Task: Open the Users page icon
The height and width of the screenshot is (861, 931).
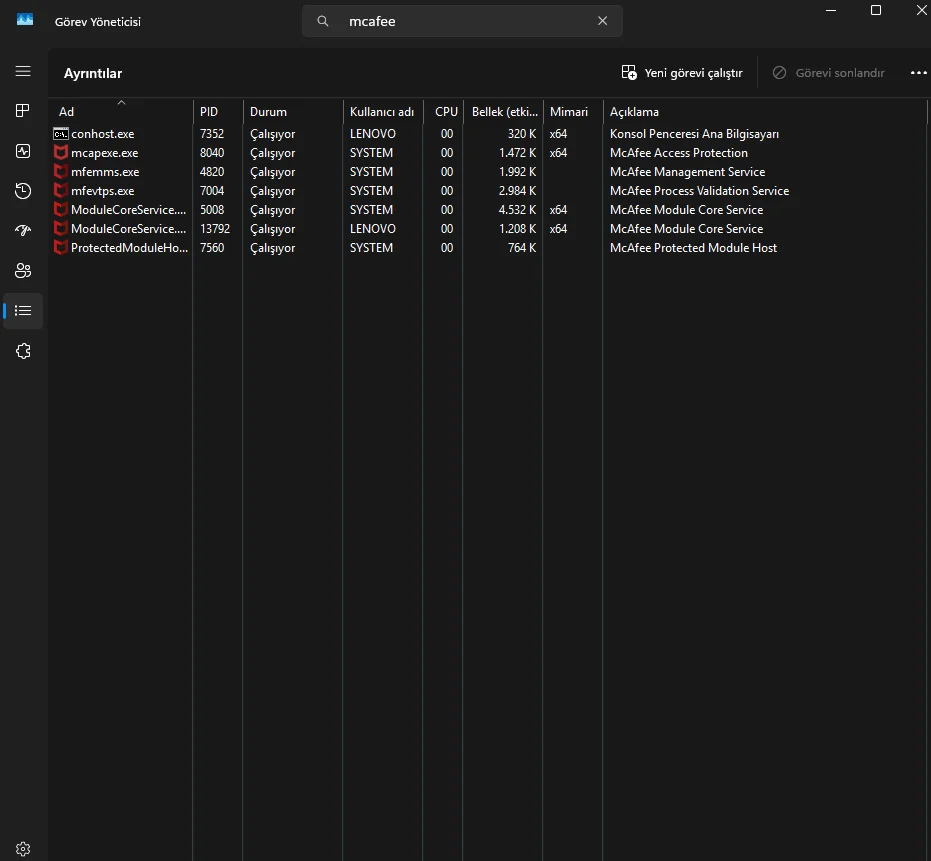Action: tap(23, 271)
